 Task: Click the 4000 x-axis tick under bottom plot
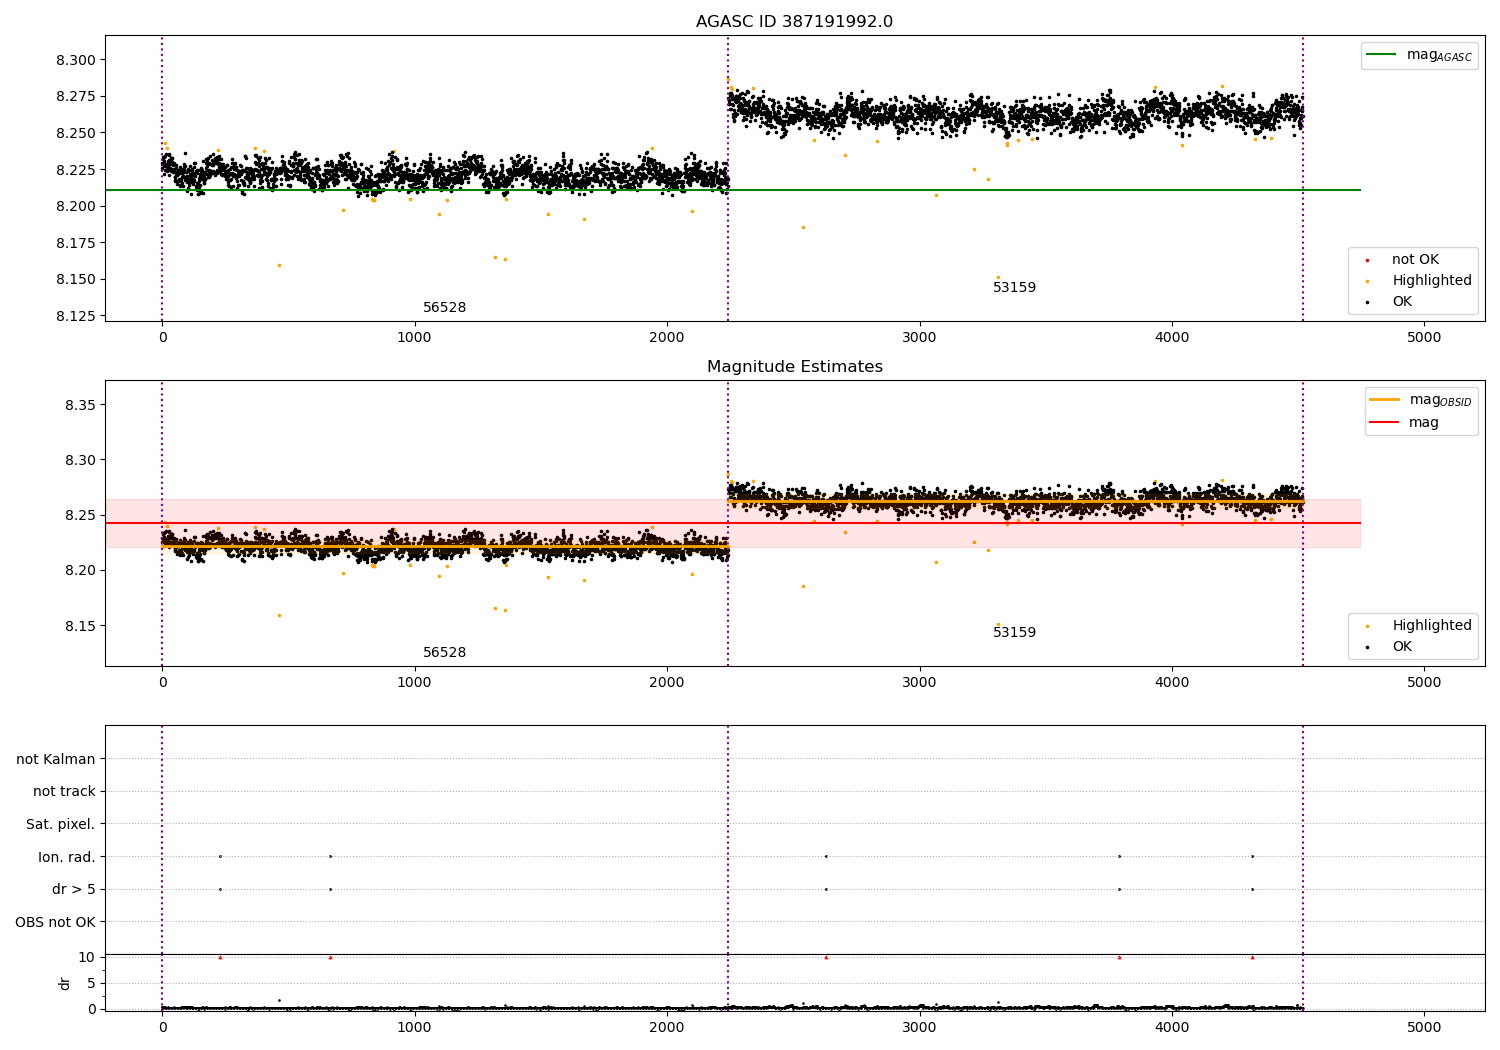(1172, 1028)
